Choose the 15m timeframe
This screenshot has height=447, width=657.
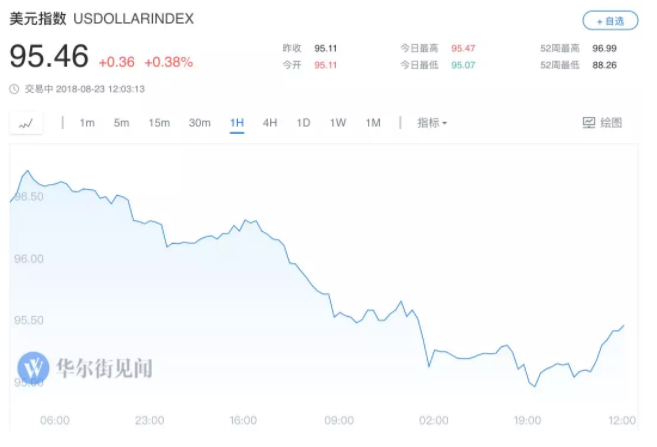coord(159,123)
